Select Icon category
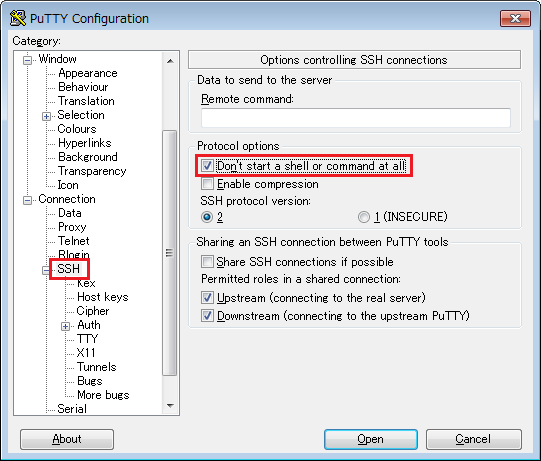Screen dimensions: 541x461 68,185
